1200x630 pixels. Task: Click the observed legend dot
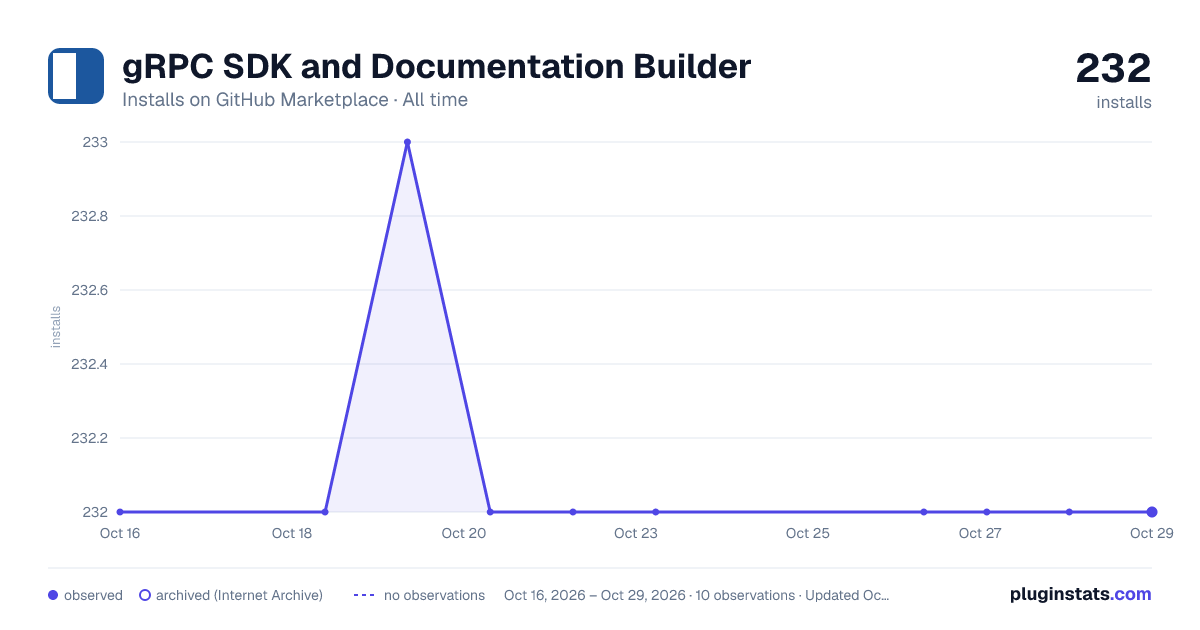click(x=53, y=595)
